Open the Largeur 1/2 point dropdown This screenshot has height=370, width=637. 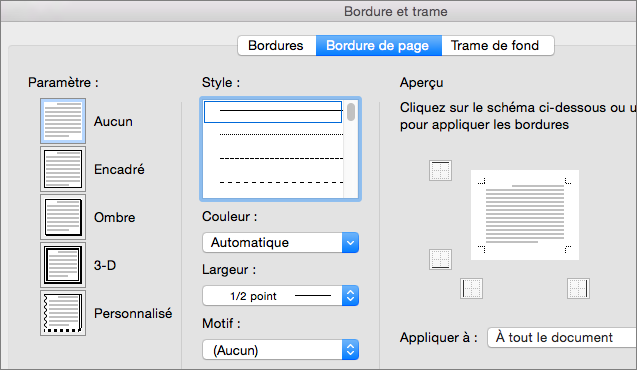pyautogui.click(x=280, y=296)
